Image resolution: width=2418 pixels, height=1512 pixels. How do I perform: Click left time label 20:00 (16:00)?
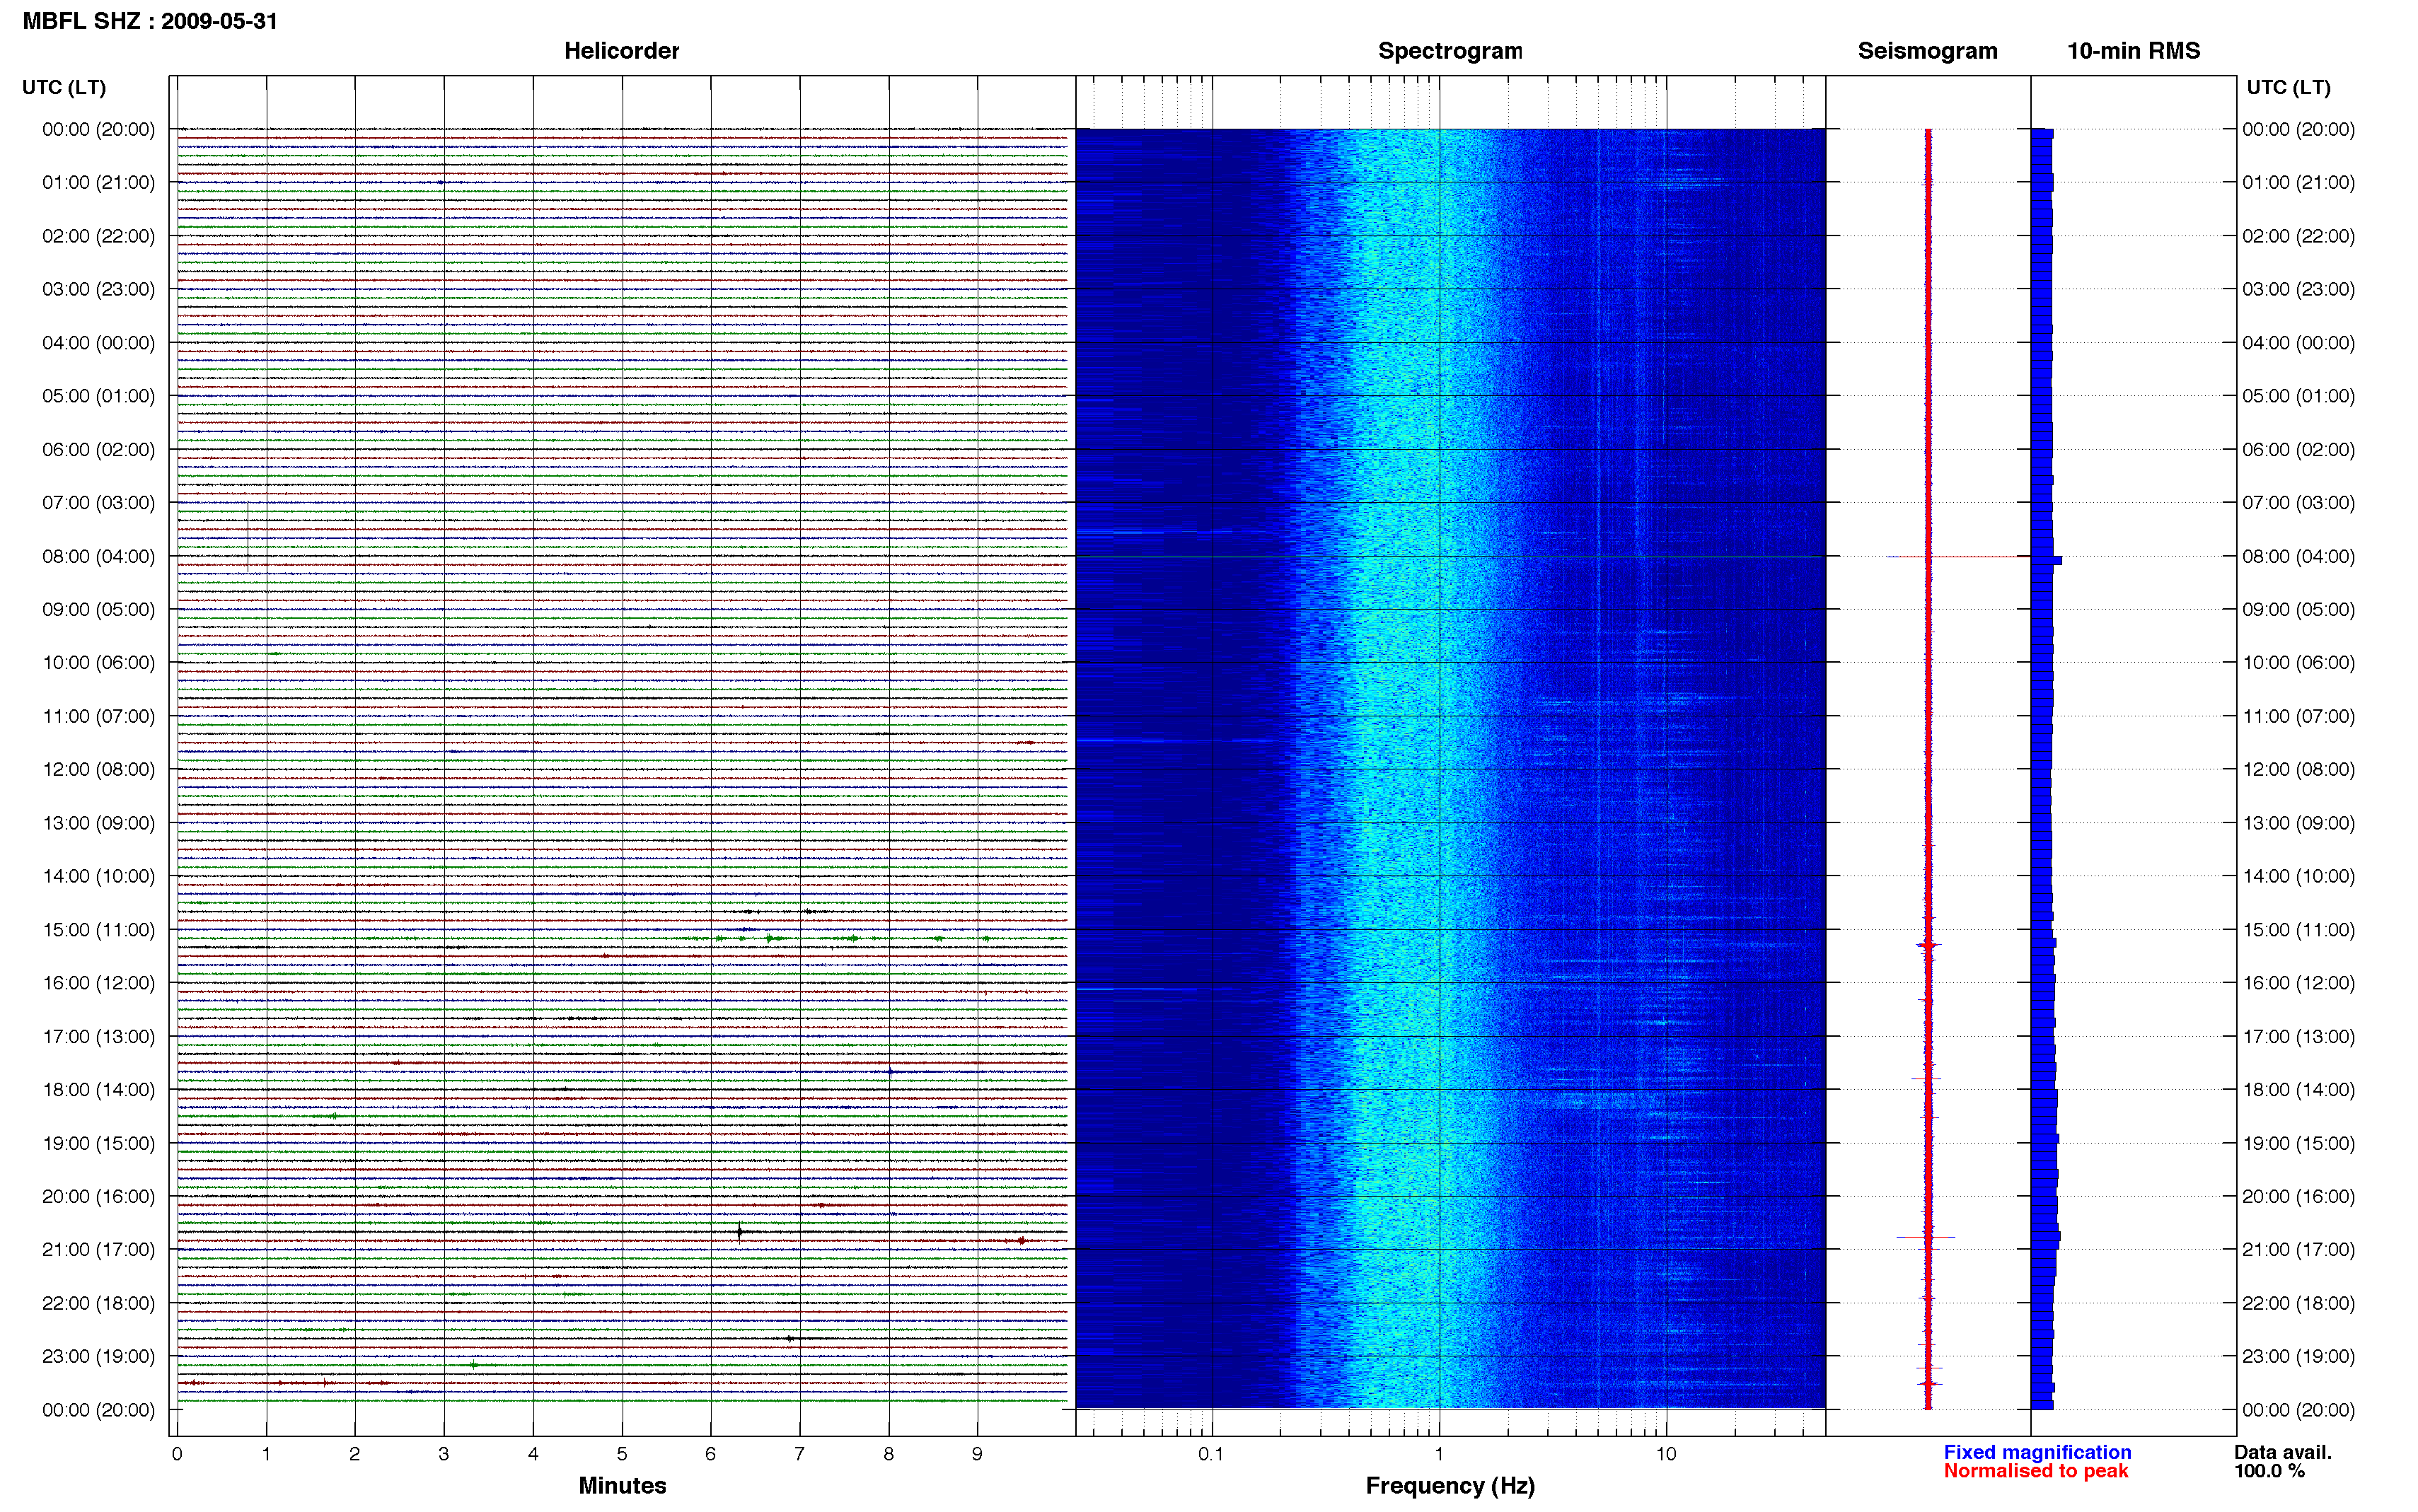(x=98, y=1196)
